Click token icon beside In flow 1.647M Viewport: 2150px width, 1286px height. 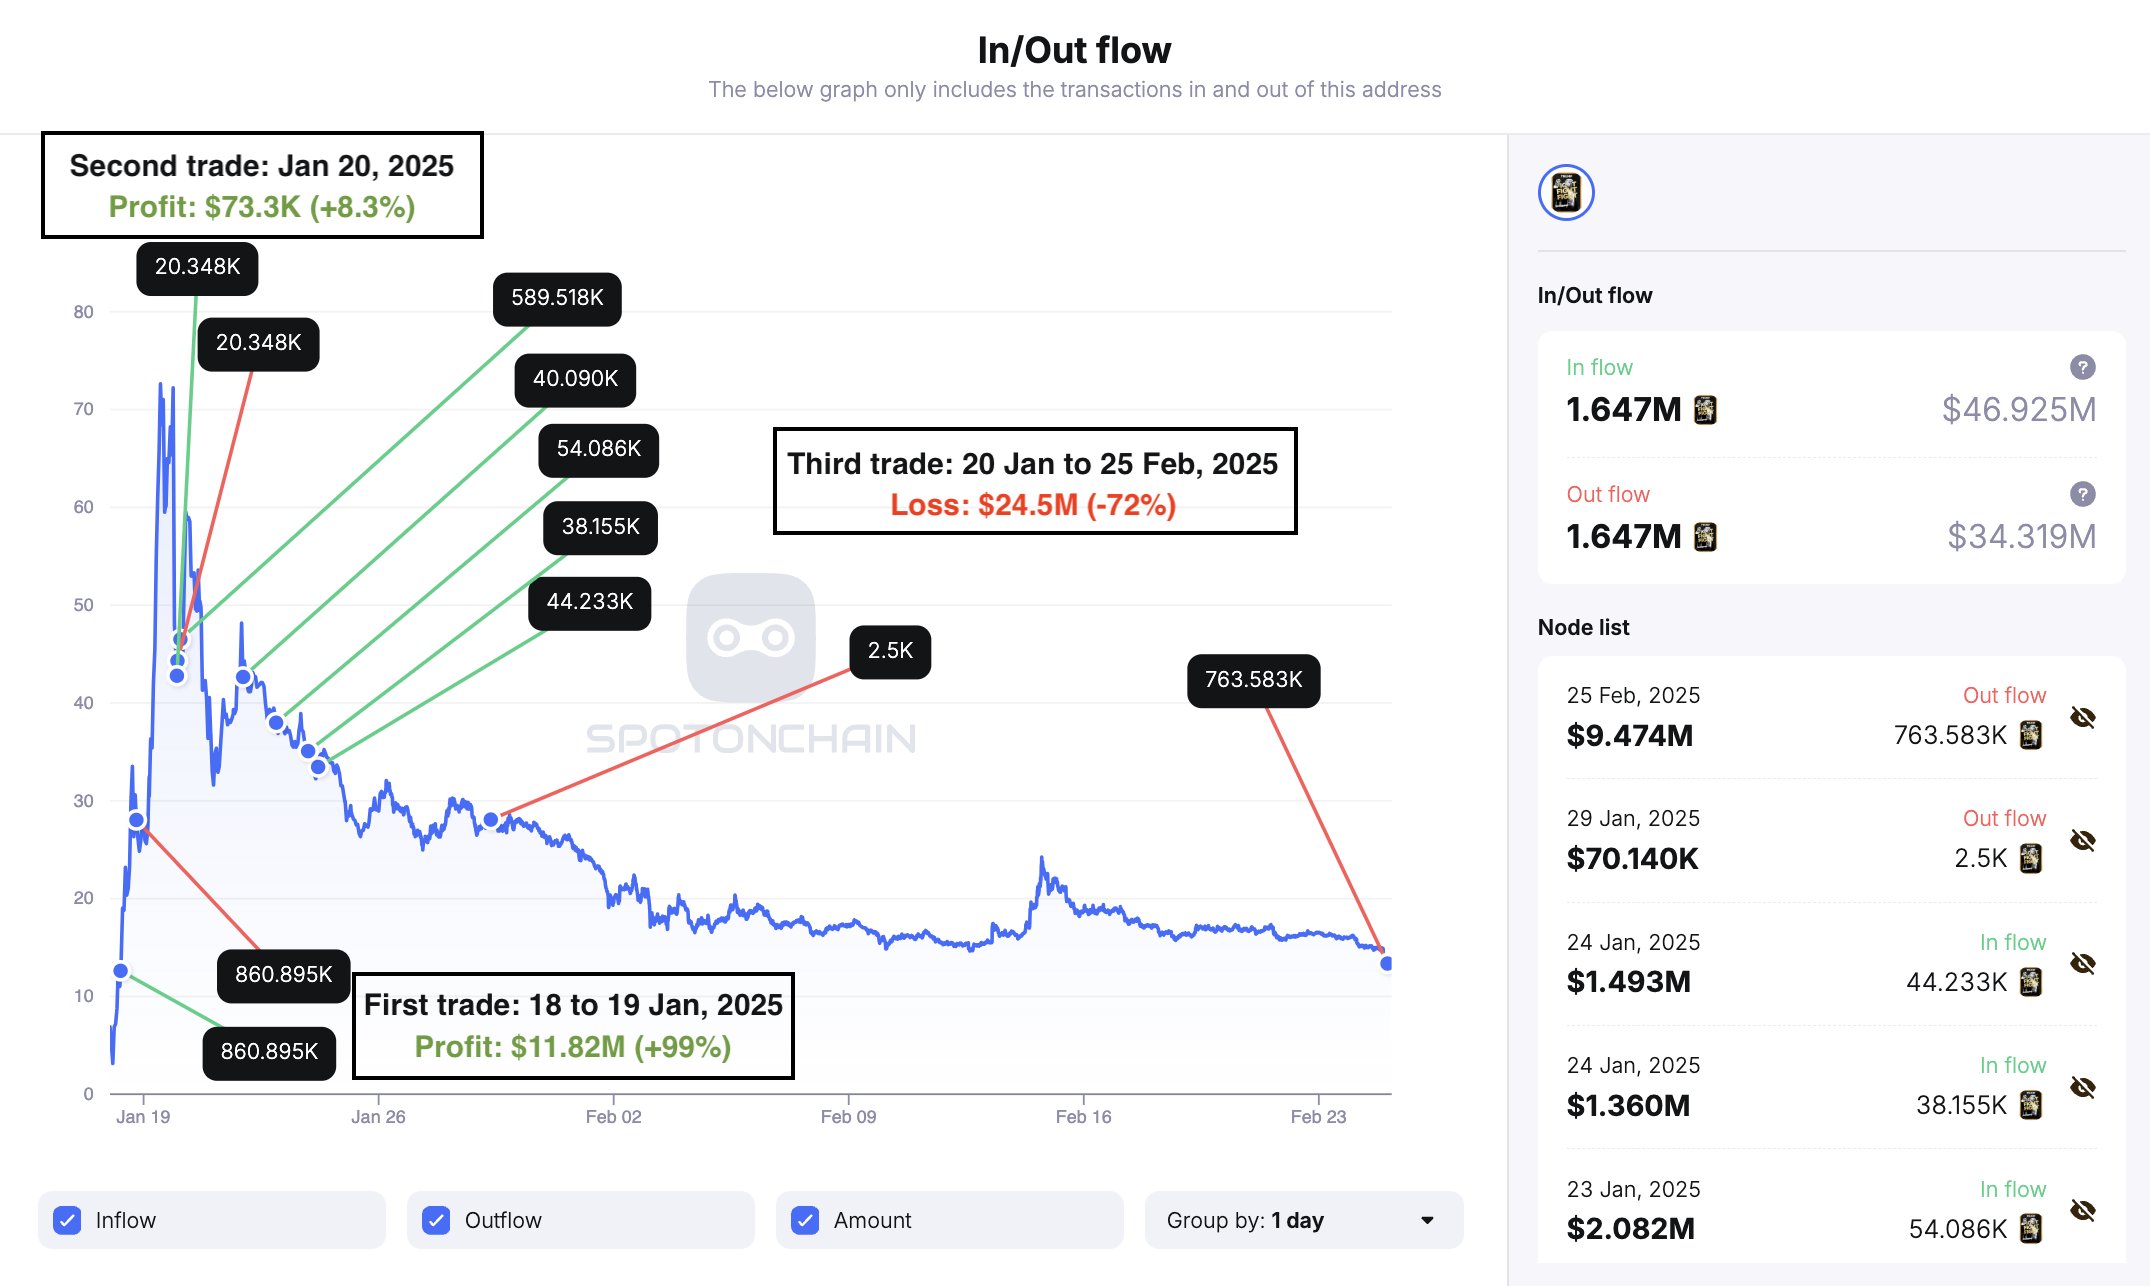tap(1705, 410)
